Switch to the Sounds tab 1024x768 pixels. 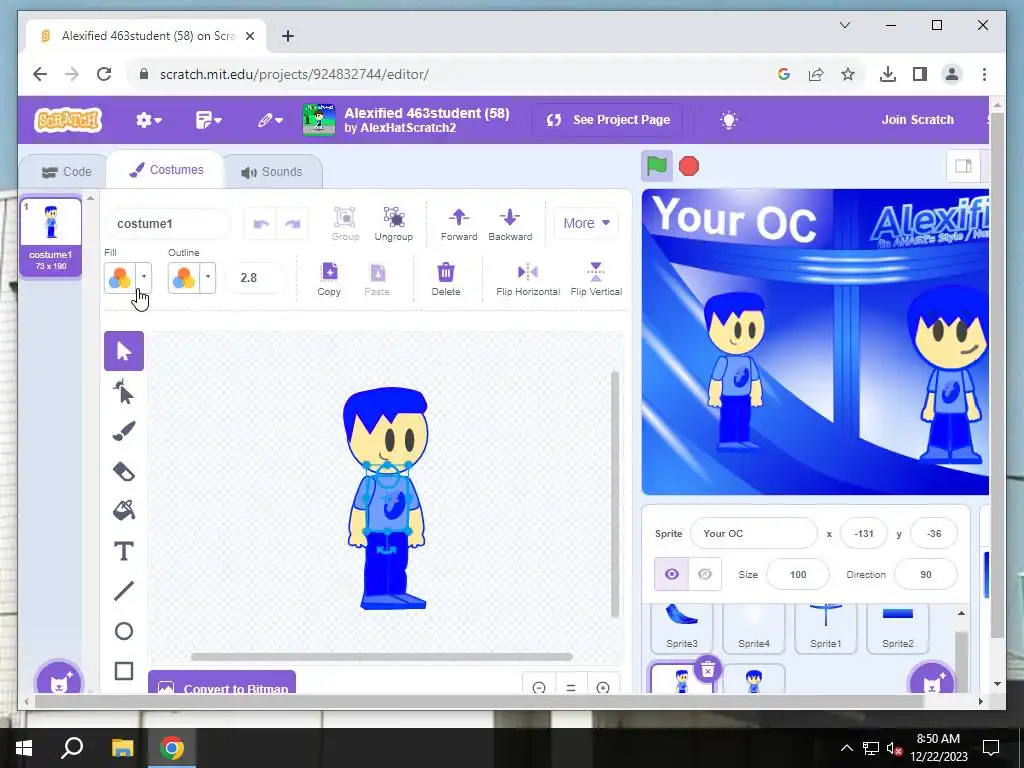coord(272,172)
